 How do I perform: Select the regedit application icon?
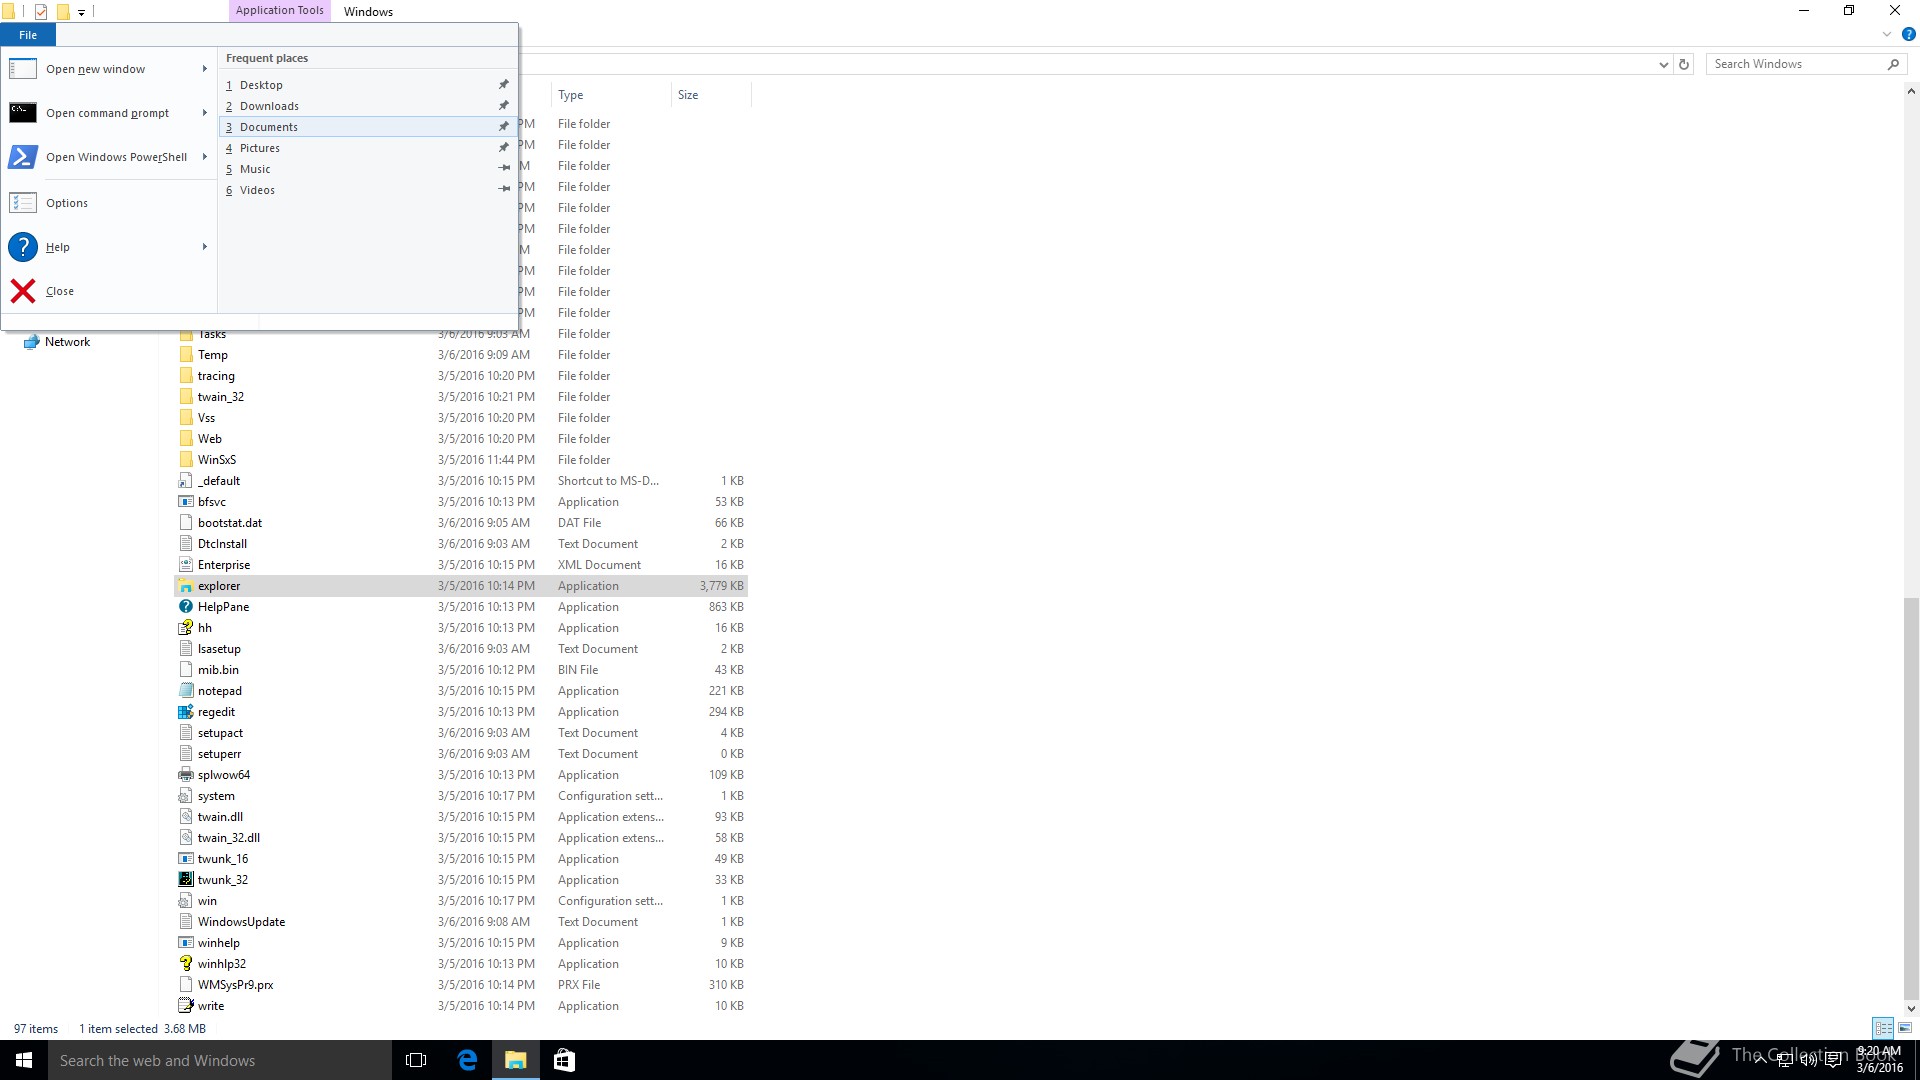coord(185,712)
